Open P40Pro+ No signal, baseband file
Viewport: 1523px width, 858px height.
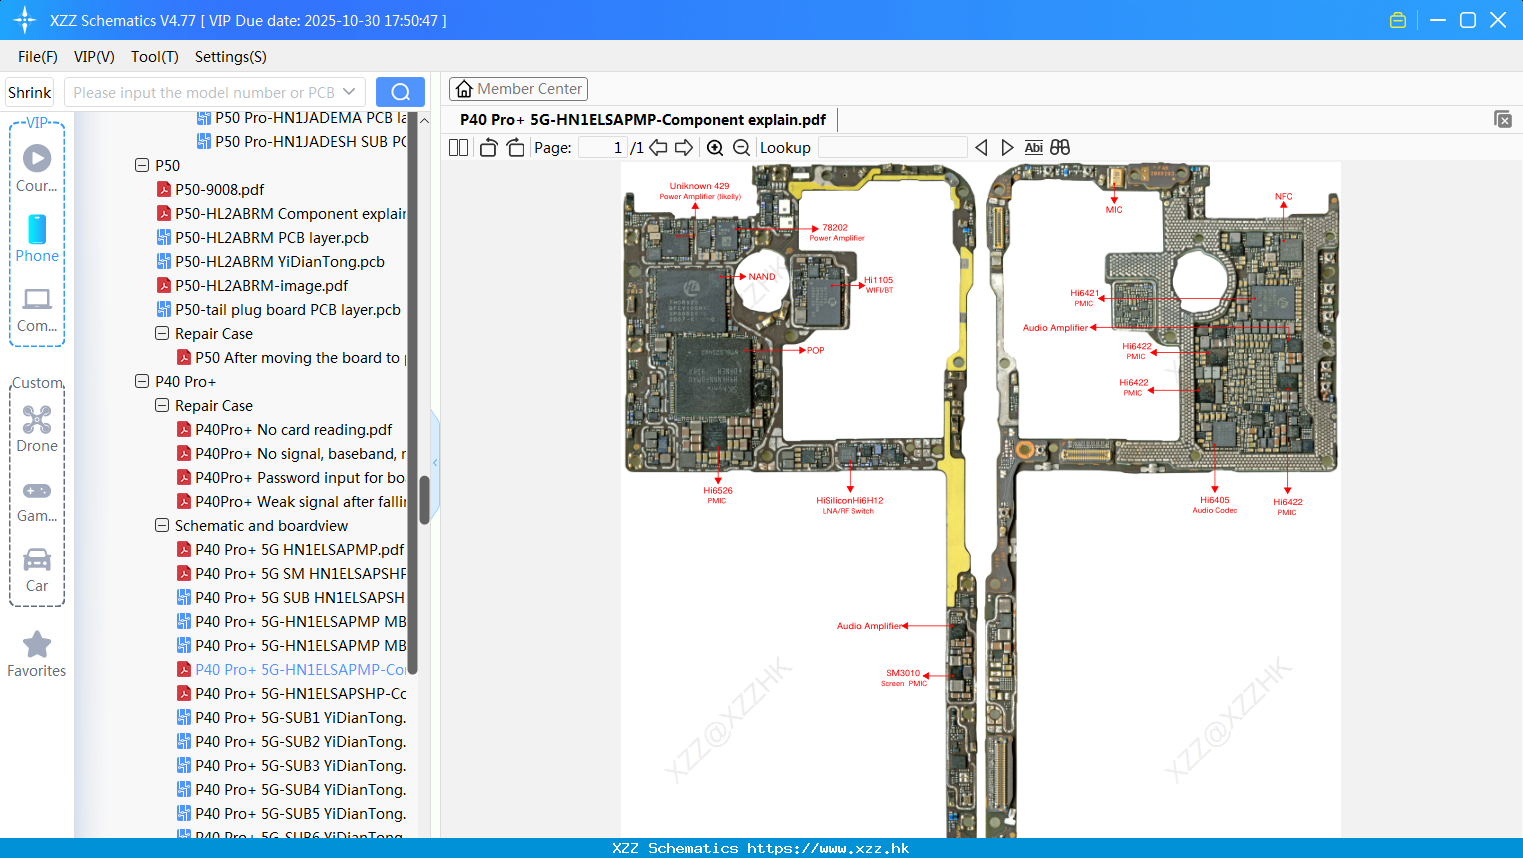[292, 453]
